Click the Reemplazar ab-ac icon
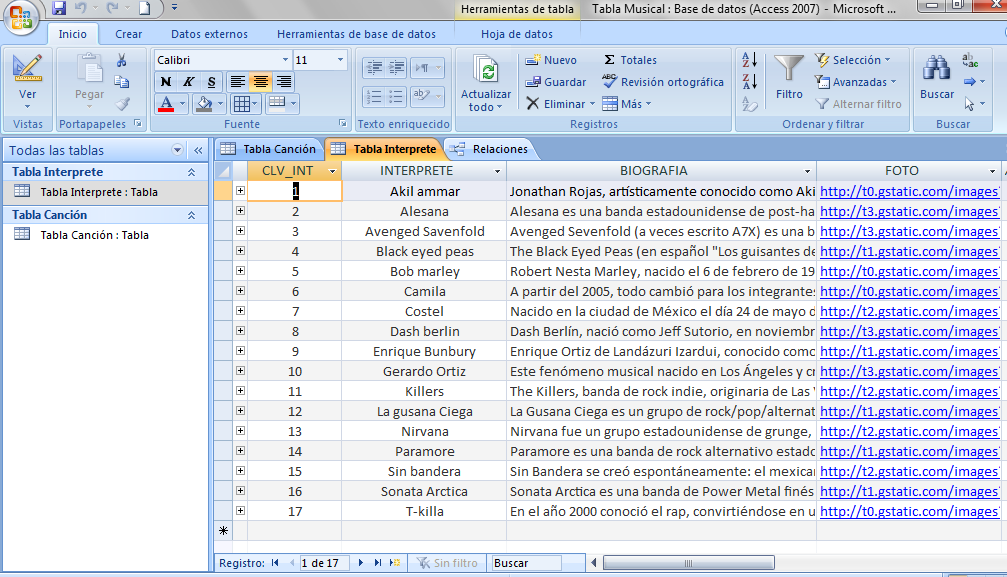 [x=970, y=60]
